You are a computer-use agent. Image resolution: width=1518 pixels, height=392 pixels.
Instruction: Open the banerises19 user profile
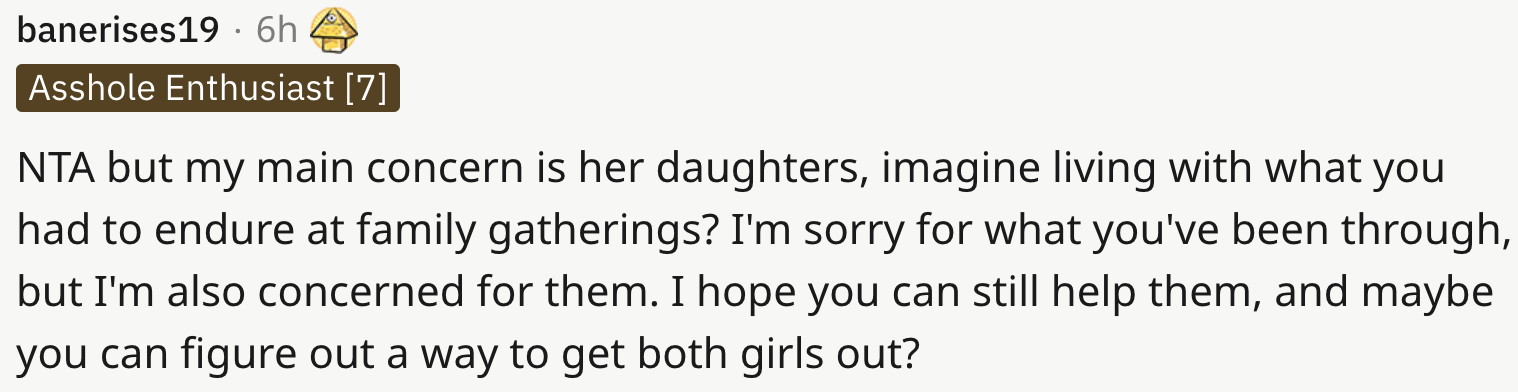(118, 31)
